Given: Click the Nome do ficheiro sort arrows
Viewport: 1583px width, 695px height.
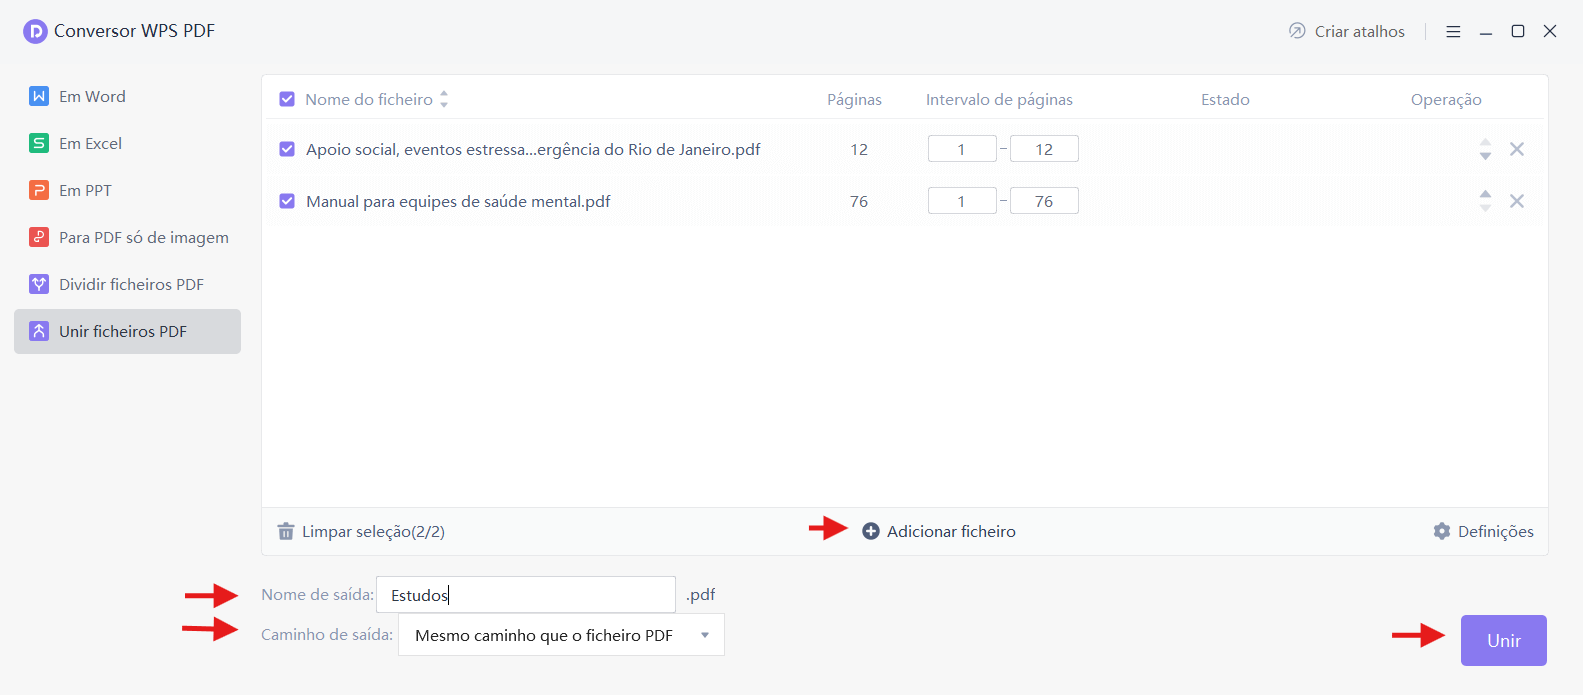Looking at the screenshot, I should coord(444,99).
